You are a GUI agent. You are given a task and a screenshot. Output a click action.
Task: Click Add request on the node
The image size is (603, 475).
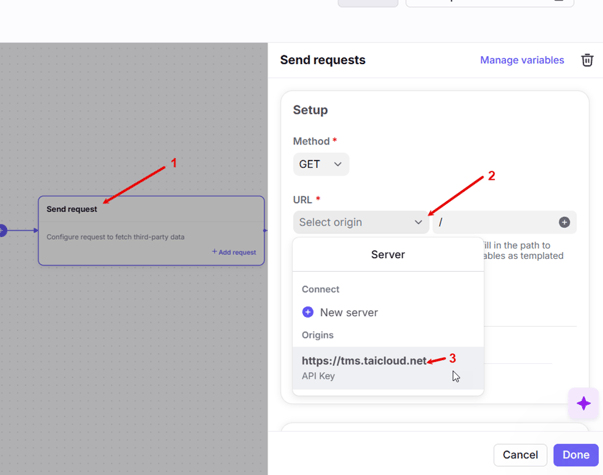click(234, 252)
